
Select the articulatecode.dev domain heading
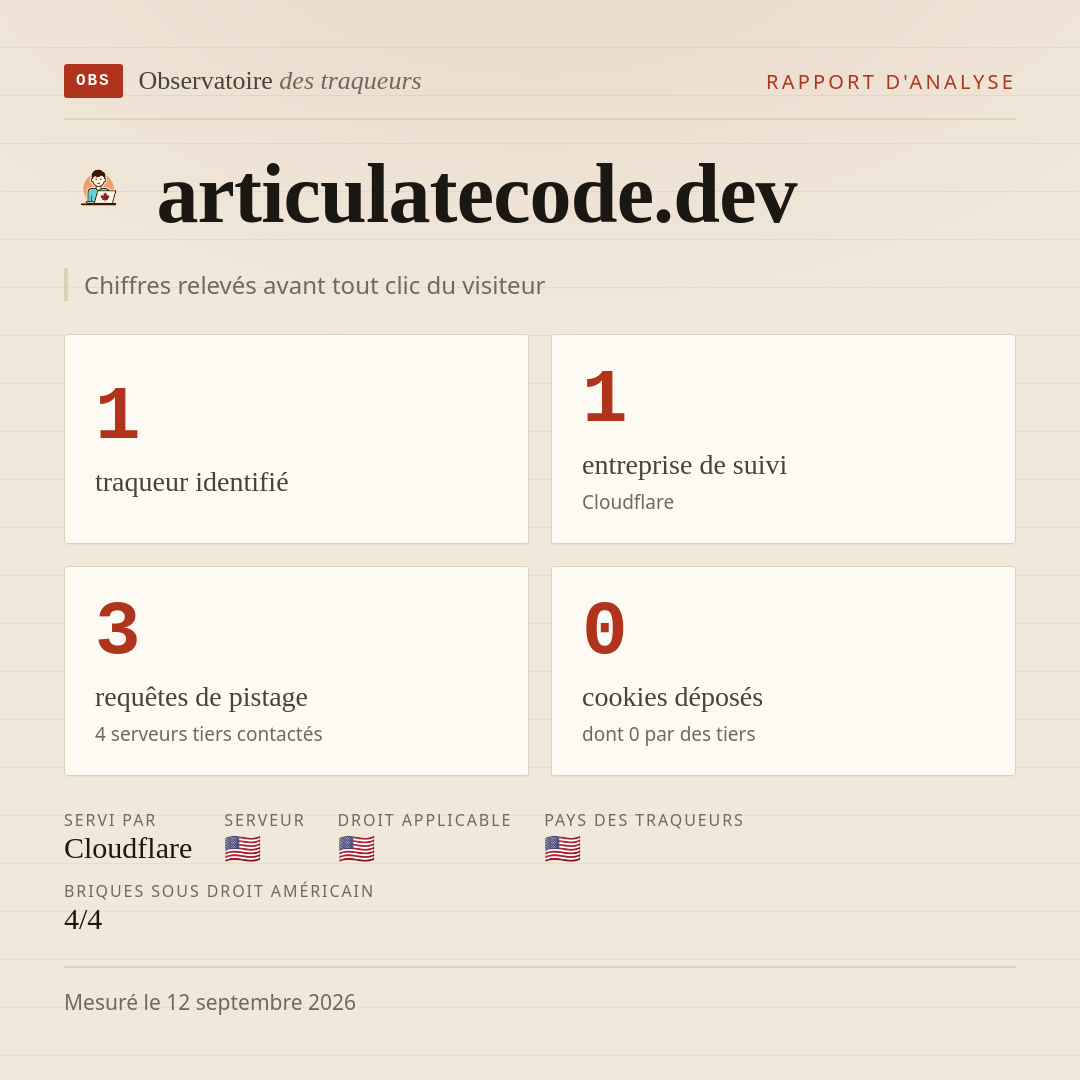477,194
